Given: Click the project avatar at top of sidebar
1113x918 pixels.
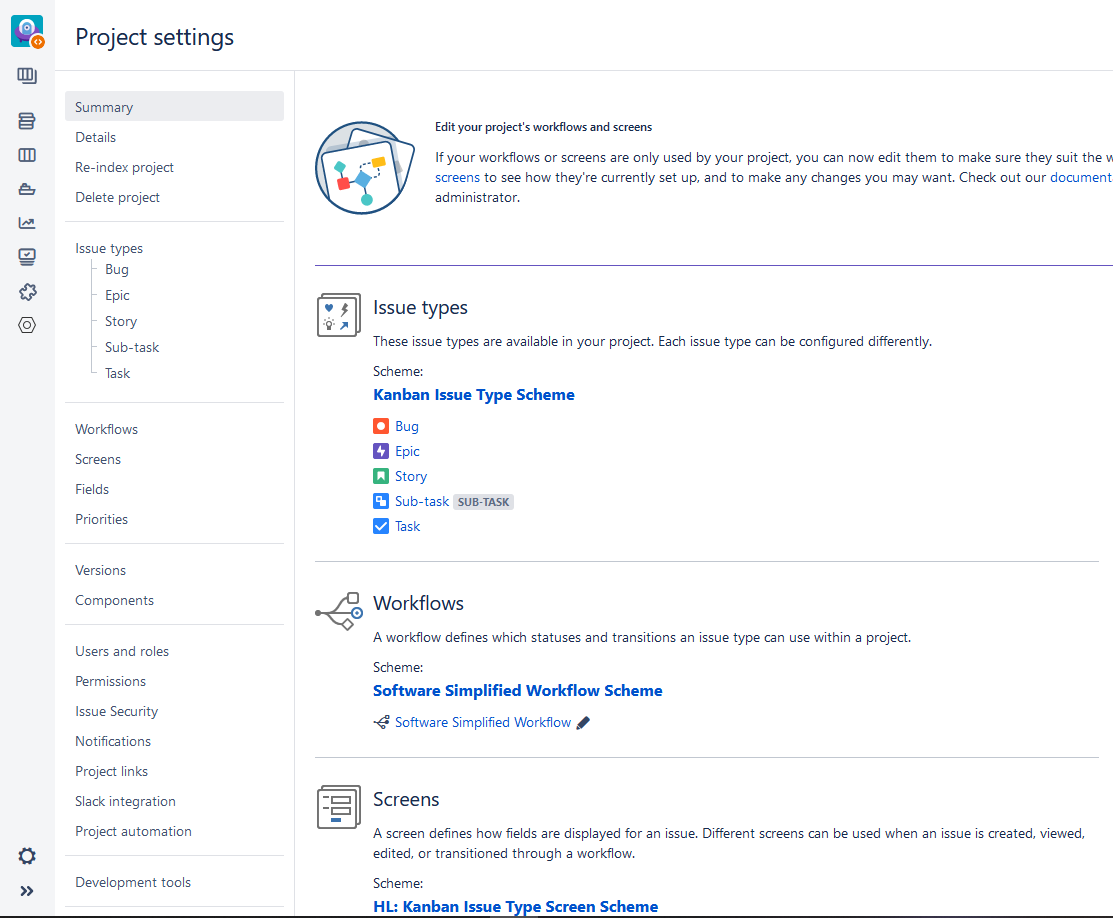Looking at the screenshot, I should (x=27, y=30).
